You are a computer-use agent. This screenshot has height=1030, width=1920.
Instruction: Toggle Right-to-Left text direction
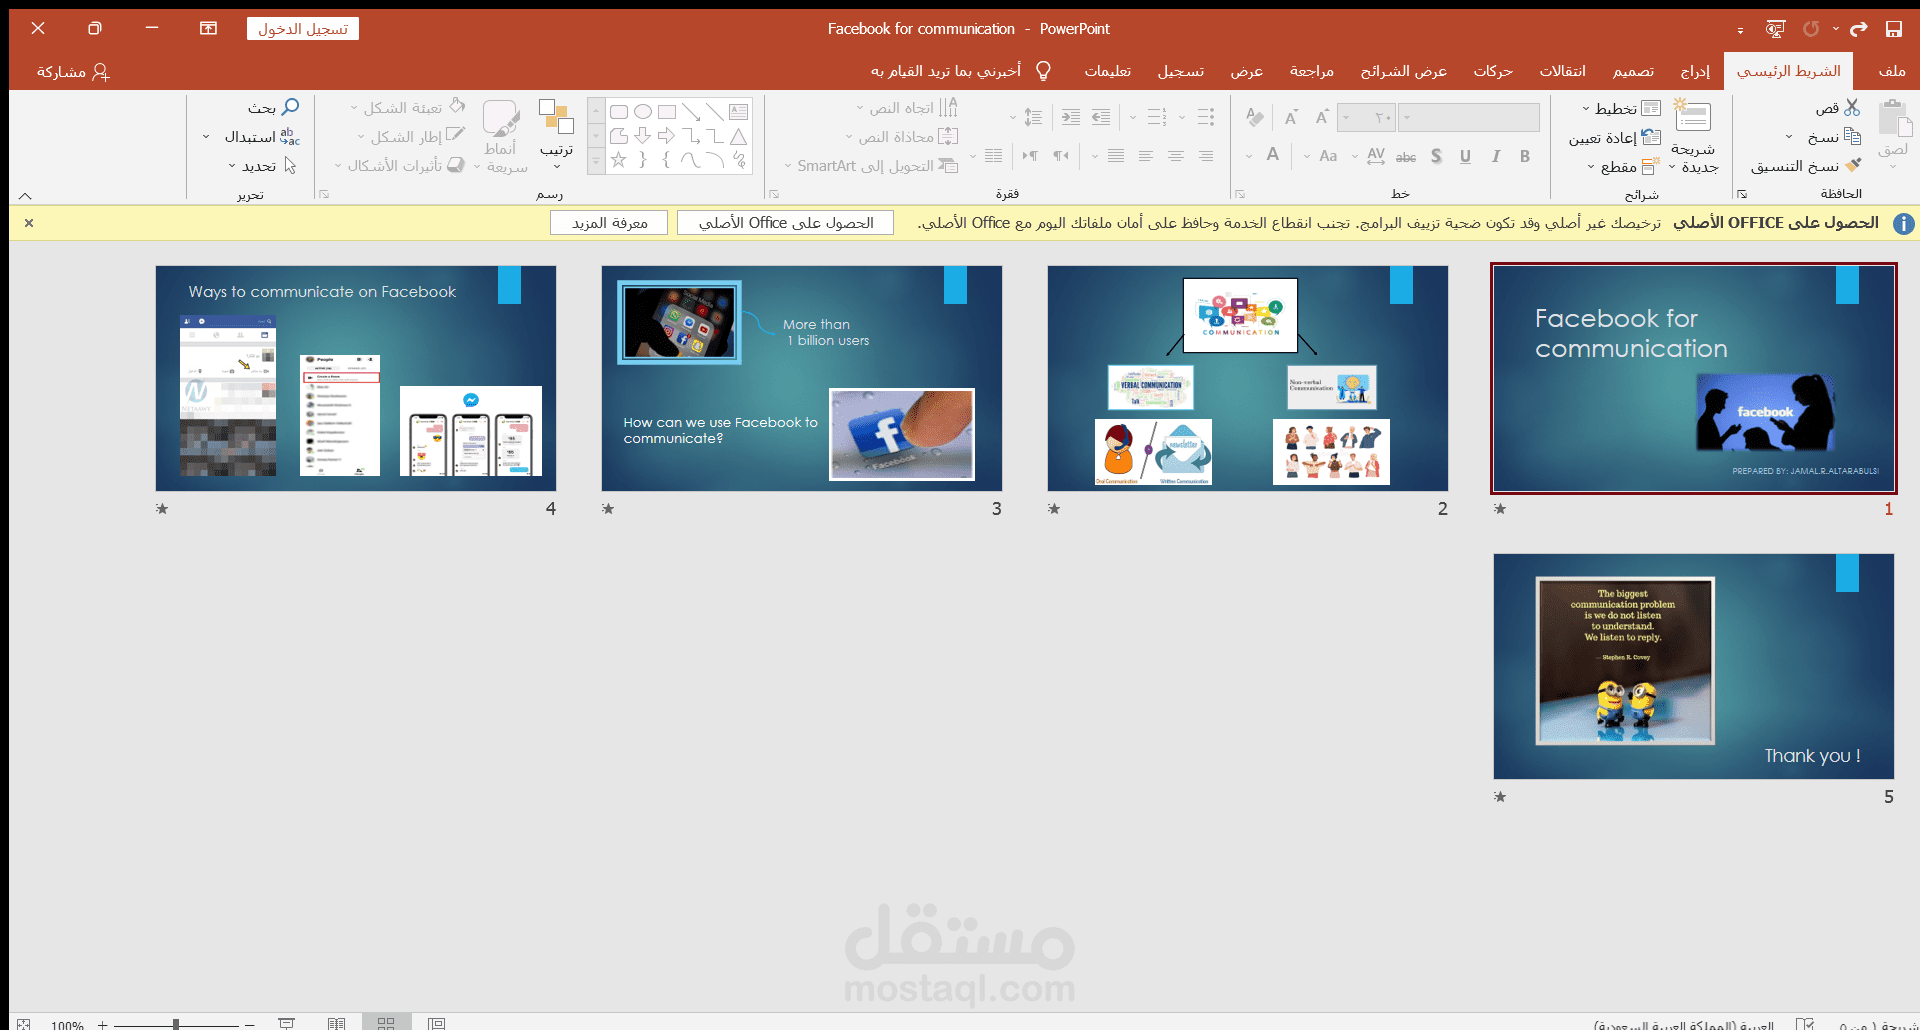(x=1060, y=156)
